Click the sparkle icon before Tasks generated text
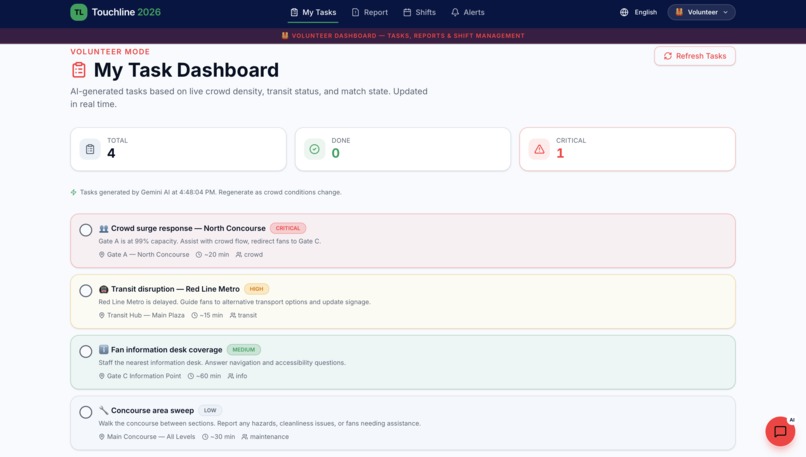Image resolution: width=806 pixels, height=457 pixels. click(74, 192)
